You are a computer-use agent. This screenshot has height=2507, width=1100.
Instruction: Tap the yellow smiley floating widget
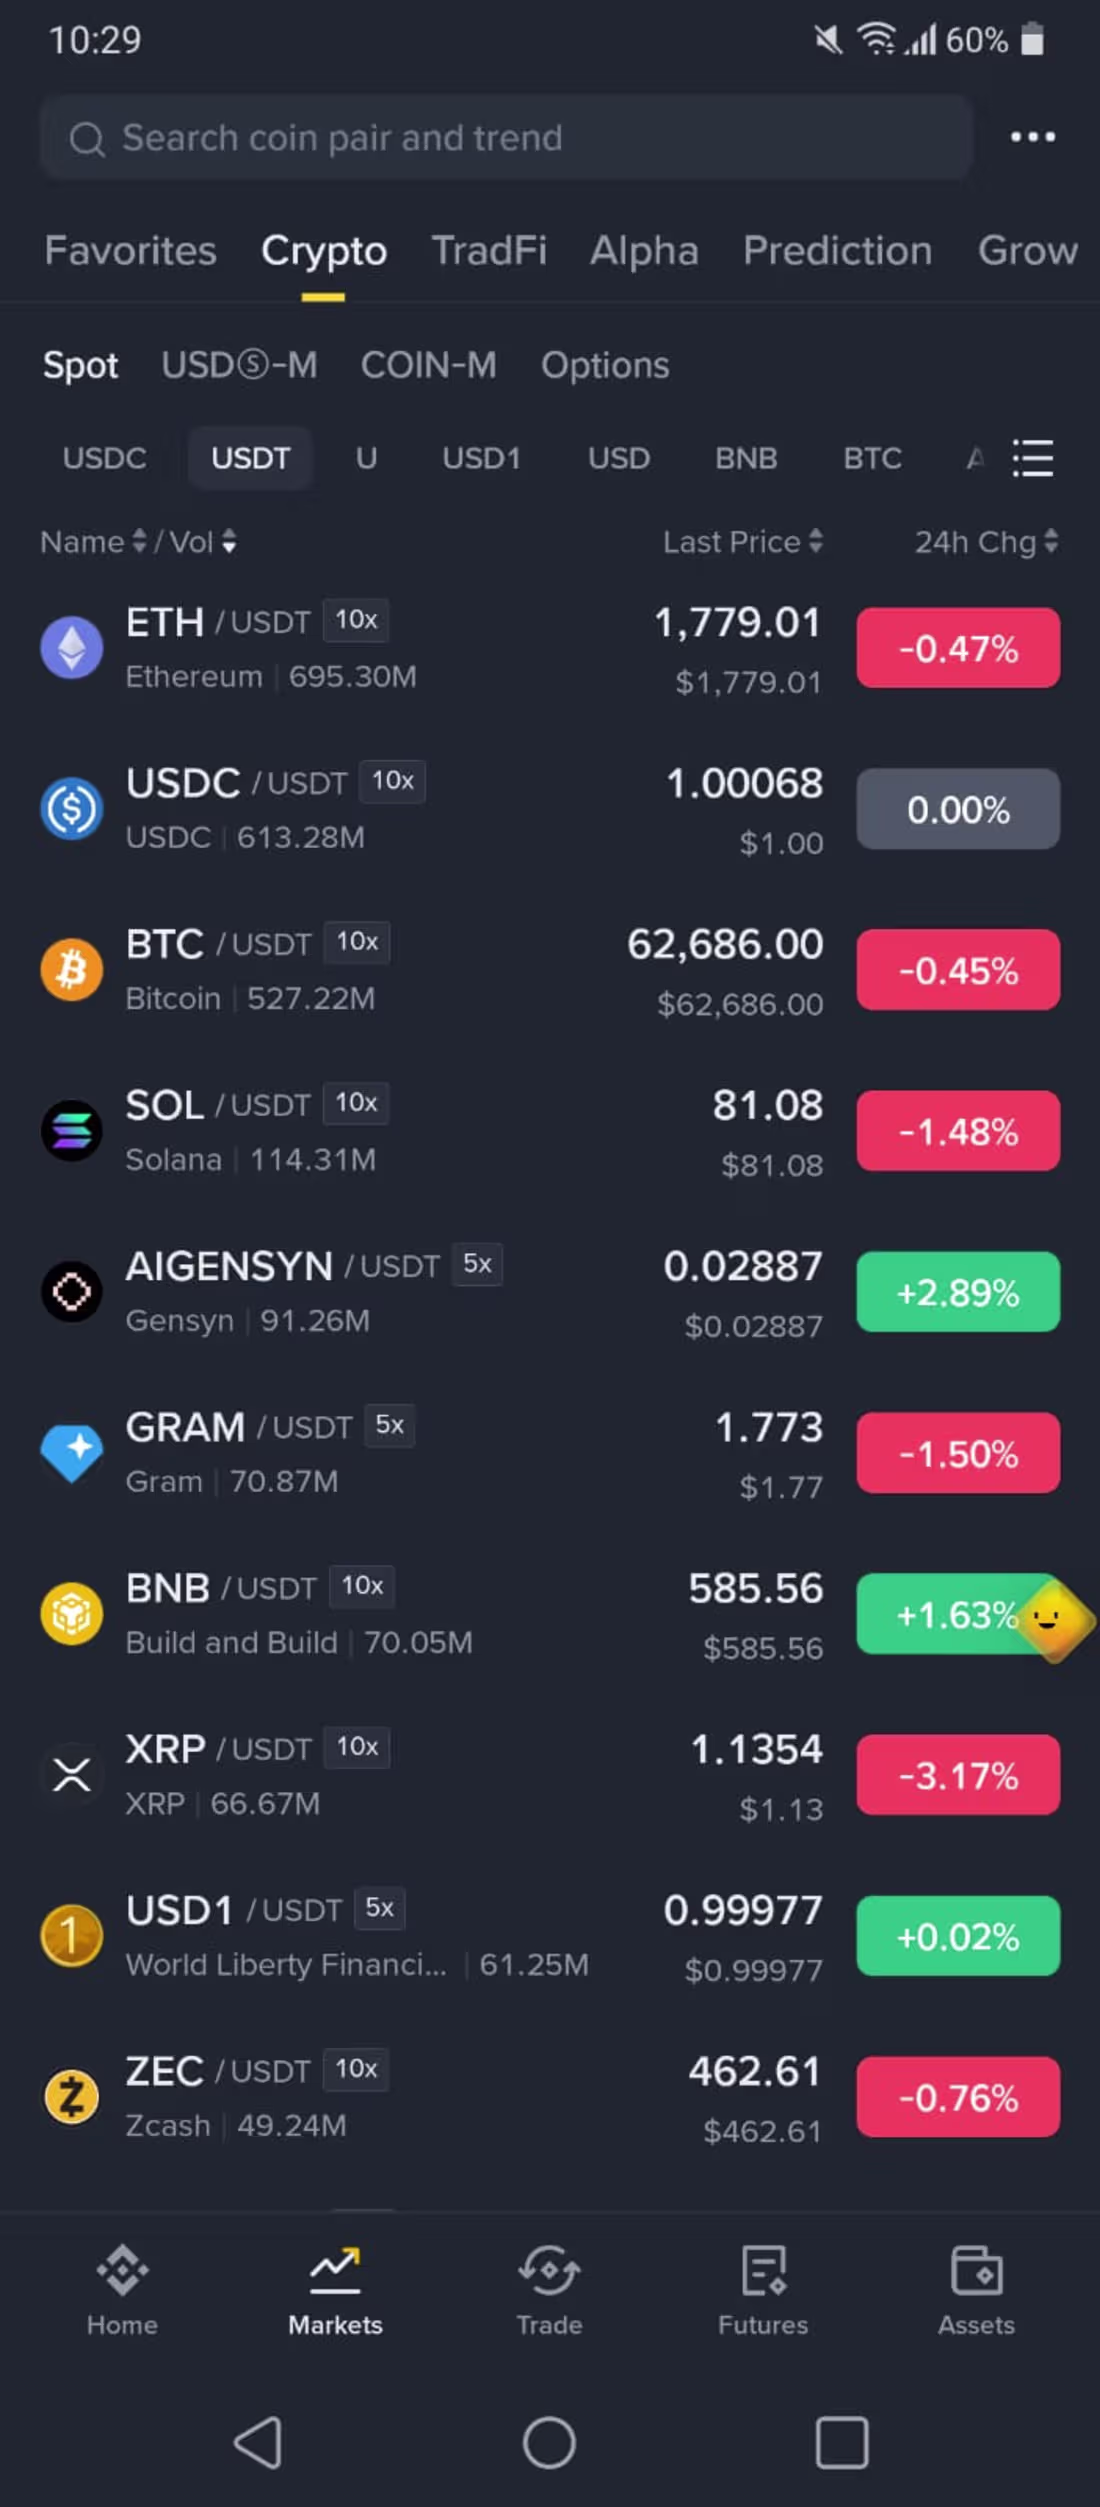click(1052, 1619)
